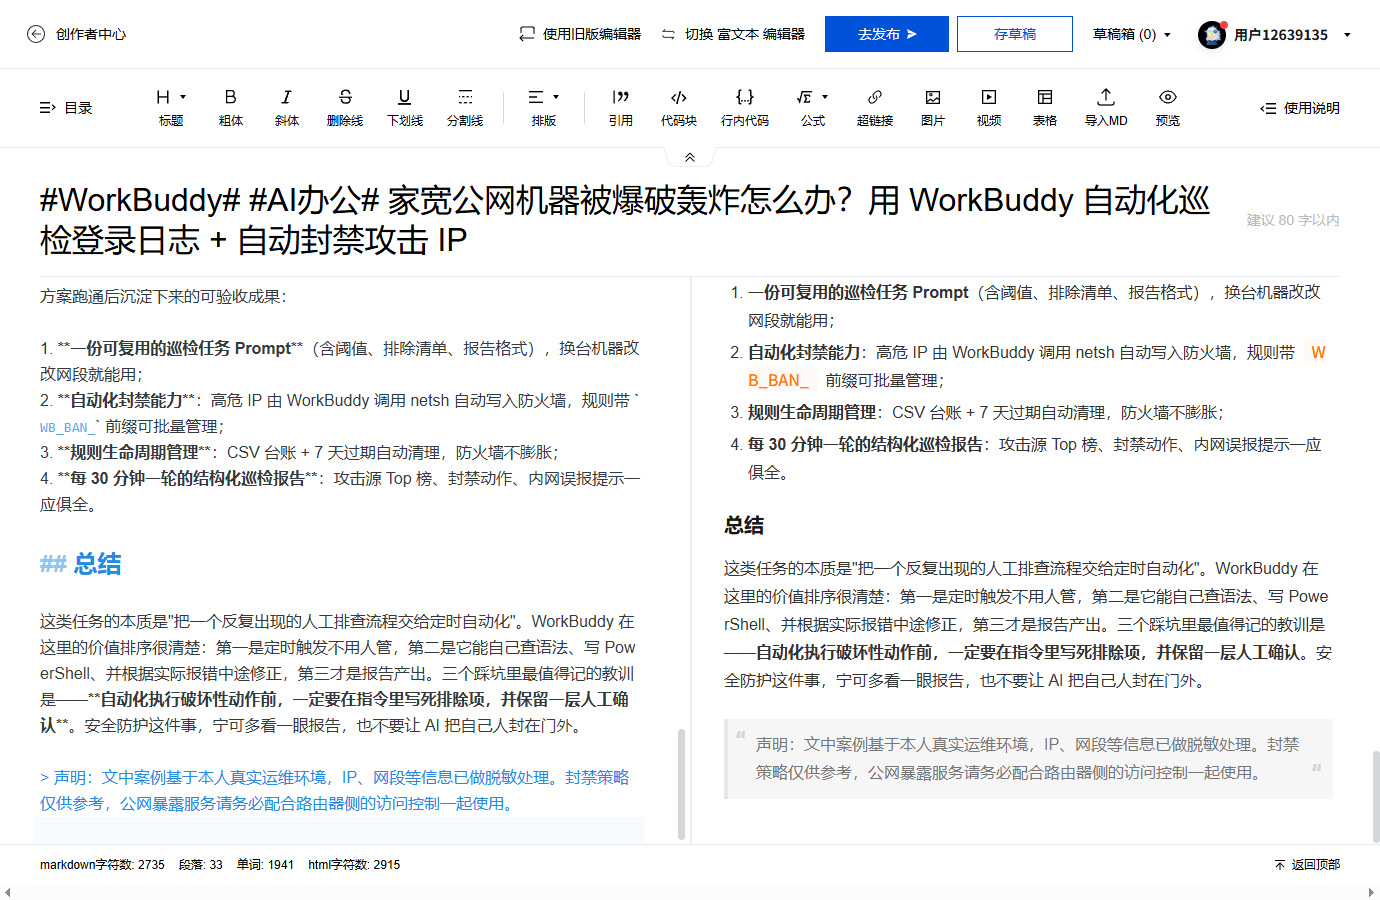
Task: Click the 建议 80 字以内 title hint
Action: [x=1293, y=220]
